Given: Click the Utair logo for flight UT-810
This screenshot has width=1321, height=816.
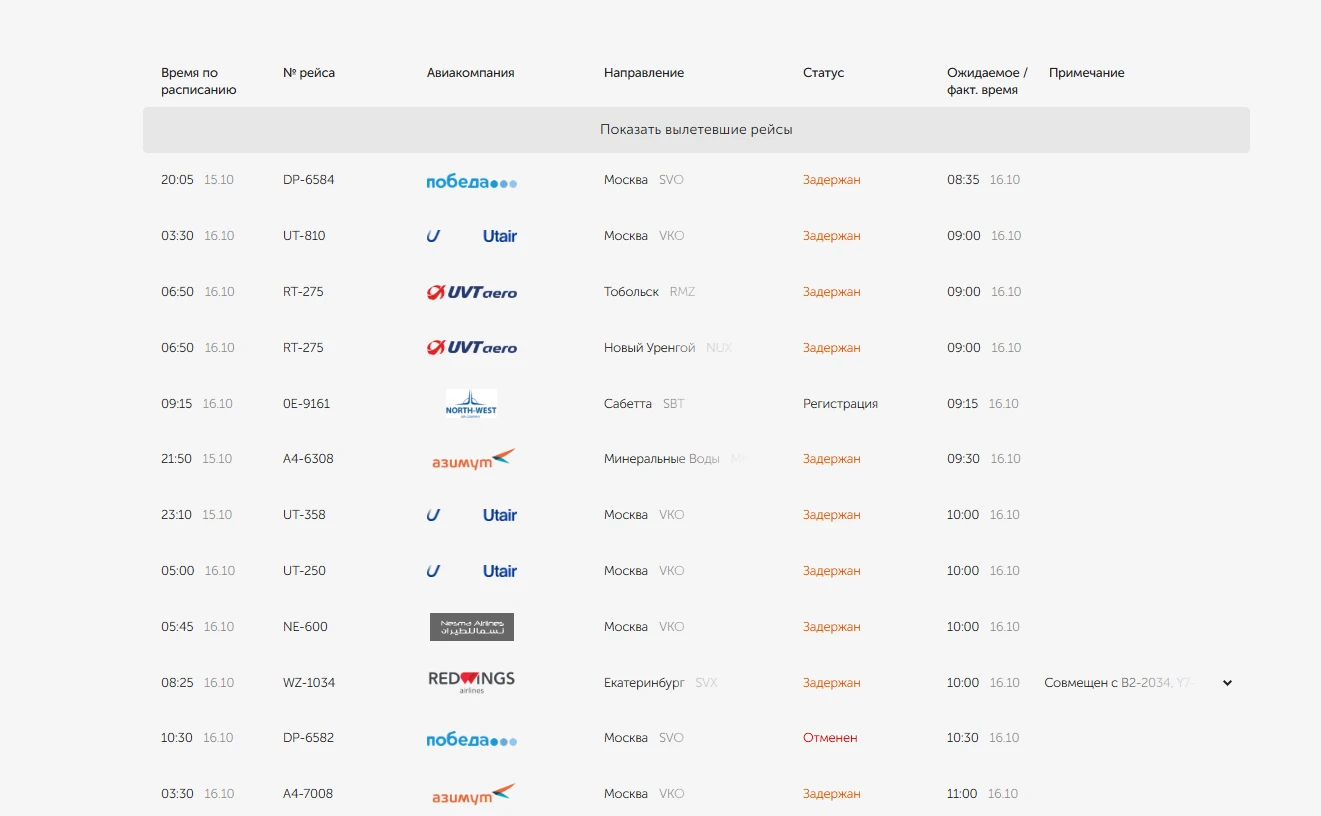Looking at the screenshot, I should 472,236.
